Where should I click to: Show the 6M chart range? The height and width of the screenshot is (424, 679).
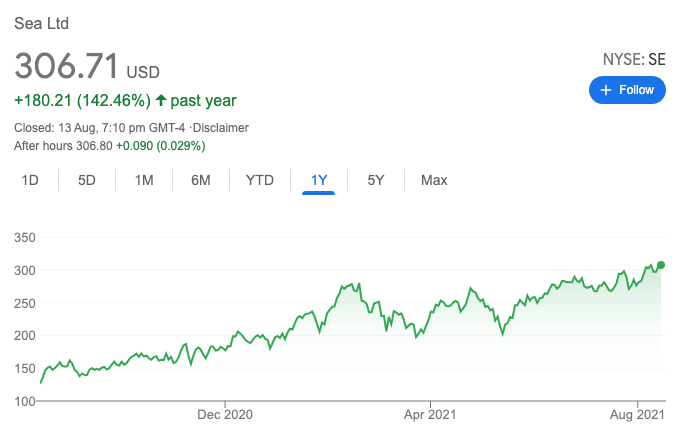coord(201,180)
